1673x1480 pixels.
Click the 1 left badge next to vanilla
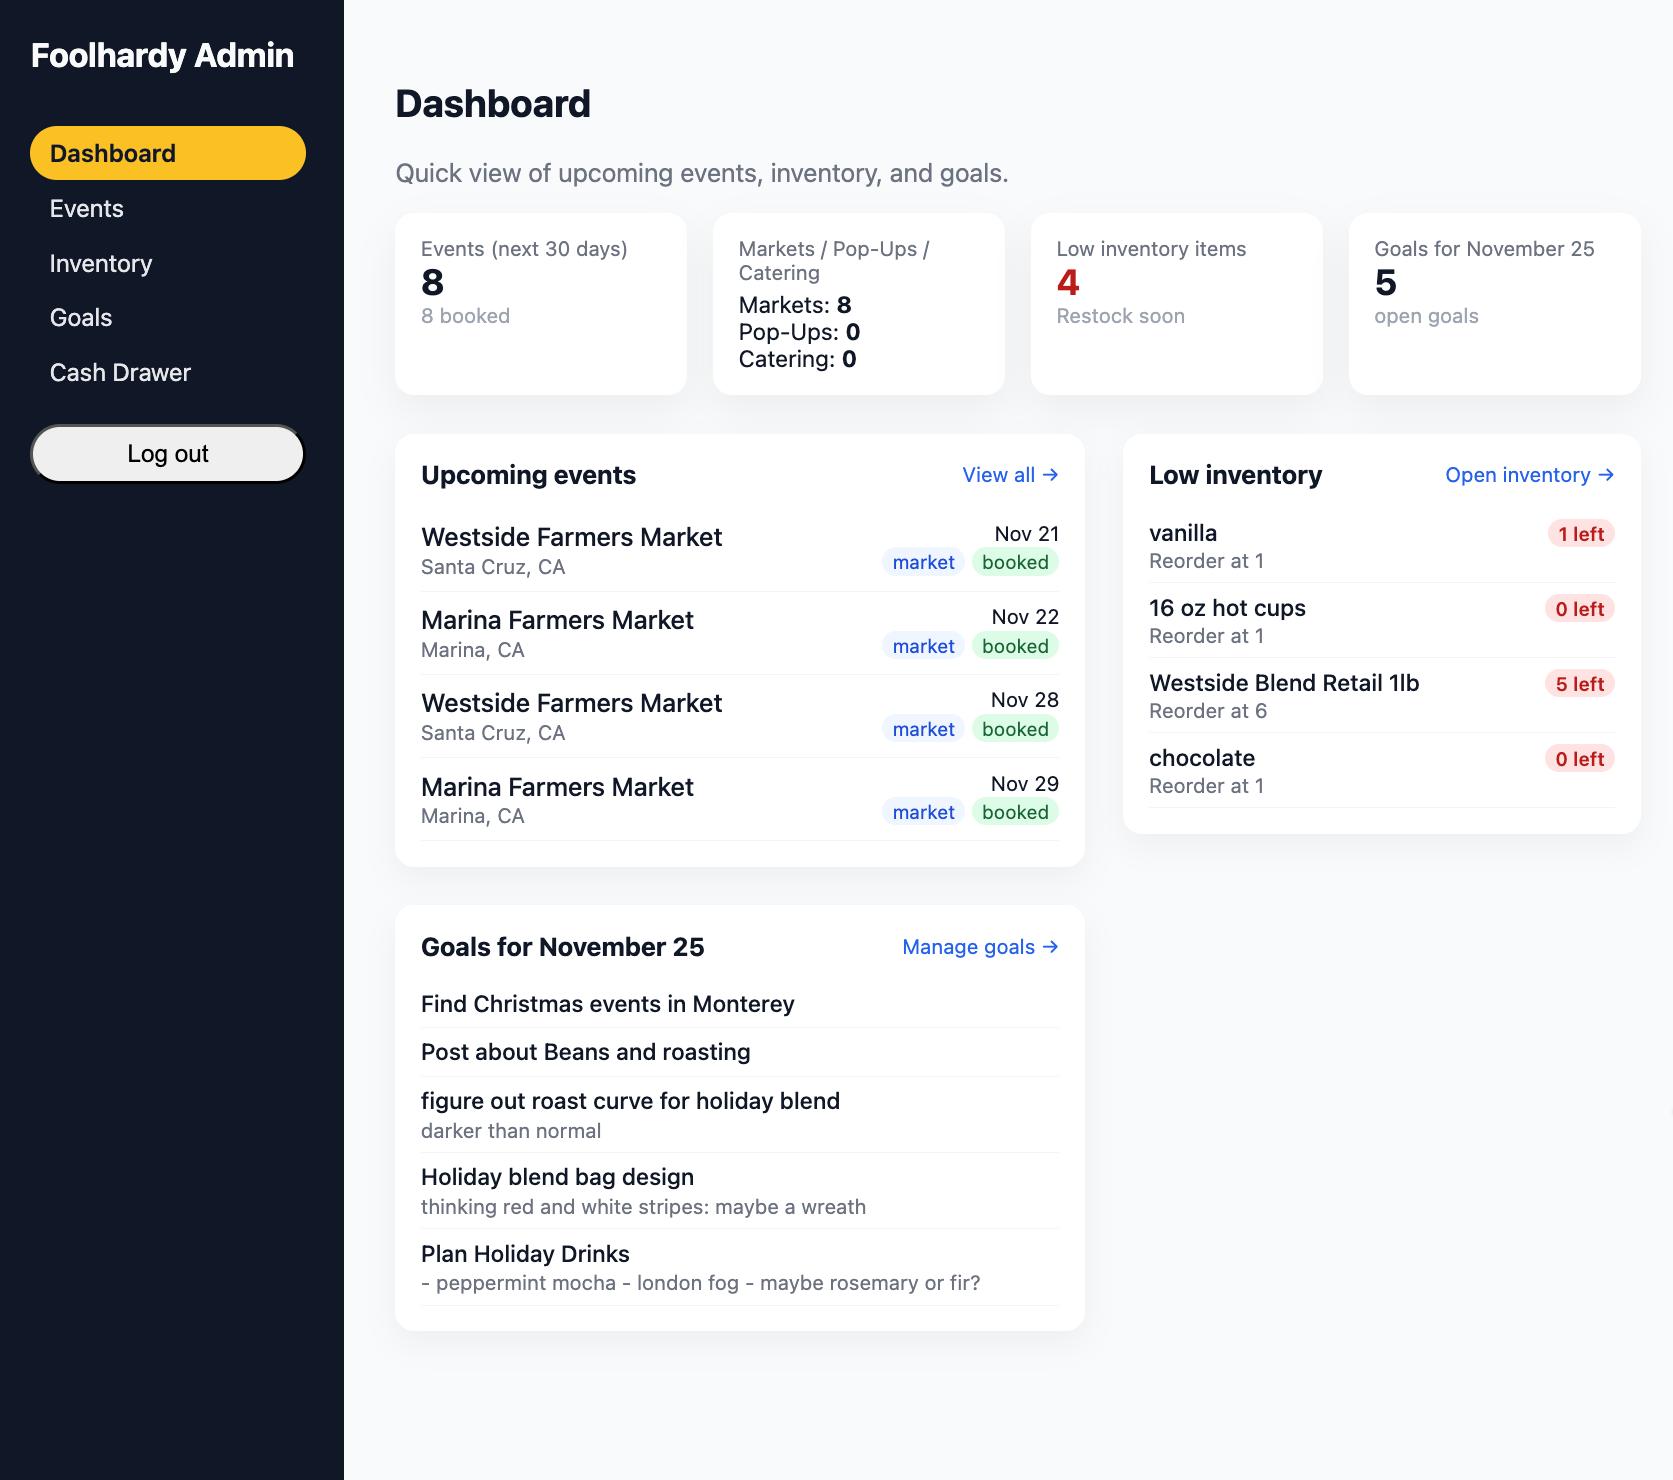1581,533
